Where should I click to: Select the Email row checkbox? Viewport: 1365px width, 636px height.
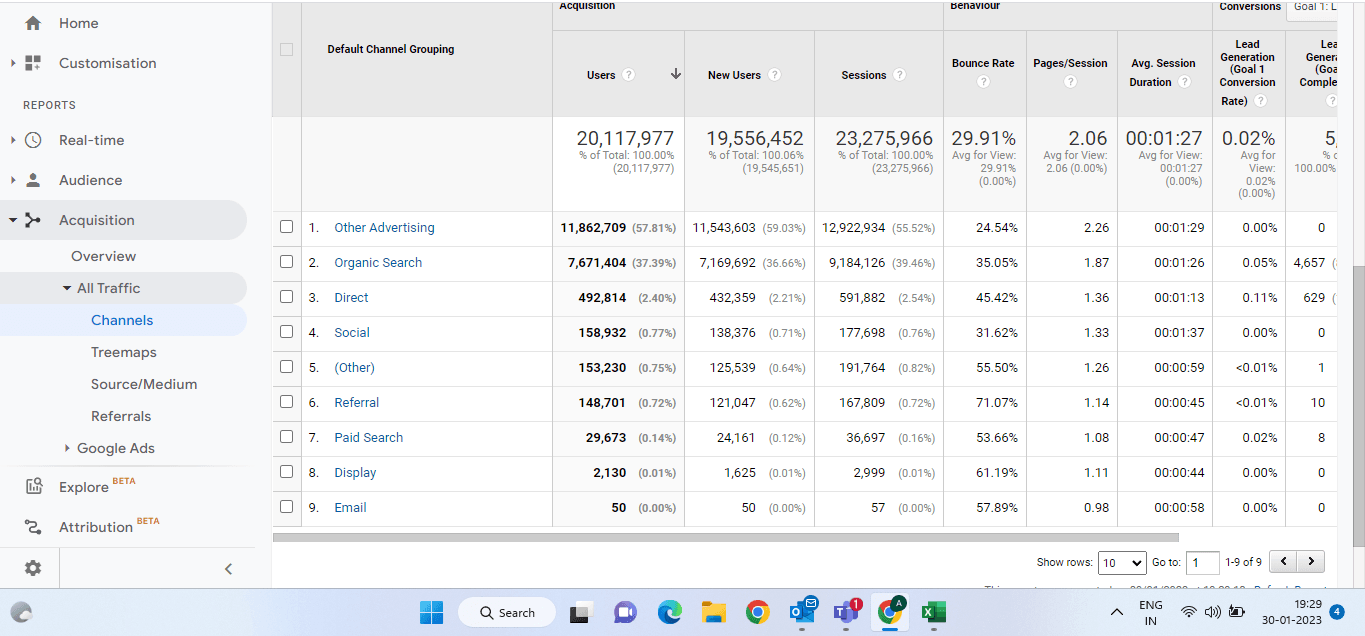pyautogui.click(x=287, y=507)
